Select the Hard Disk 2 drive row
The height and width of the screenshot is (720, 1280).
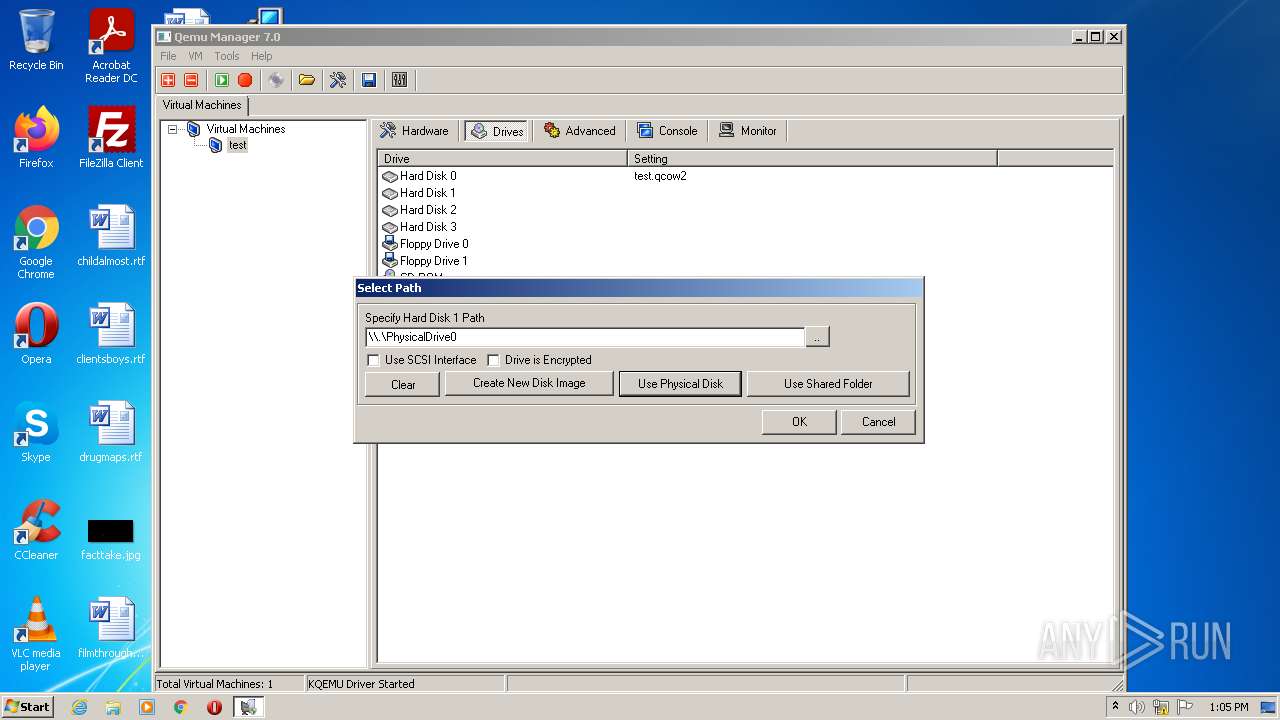(x=745, y=210)
